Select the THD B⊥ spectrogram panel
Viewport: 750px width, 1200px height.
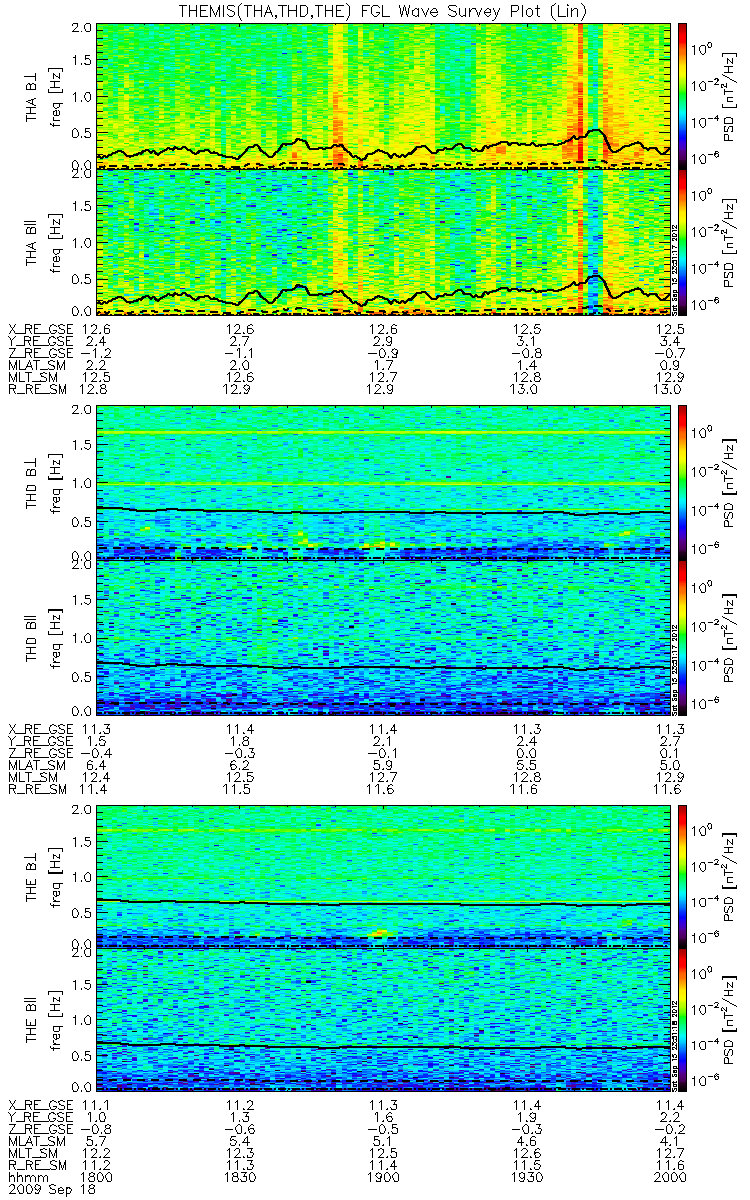pos(383,481)
